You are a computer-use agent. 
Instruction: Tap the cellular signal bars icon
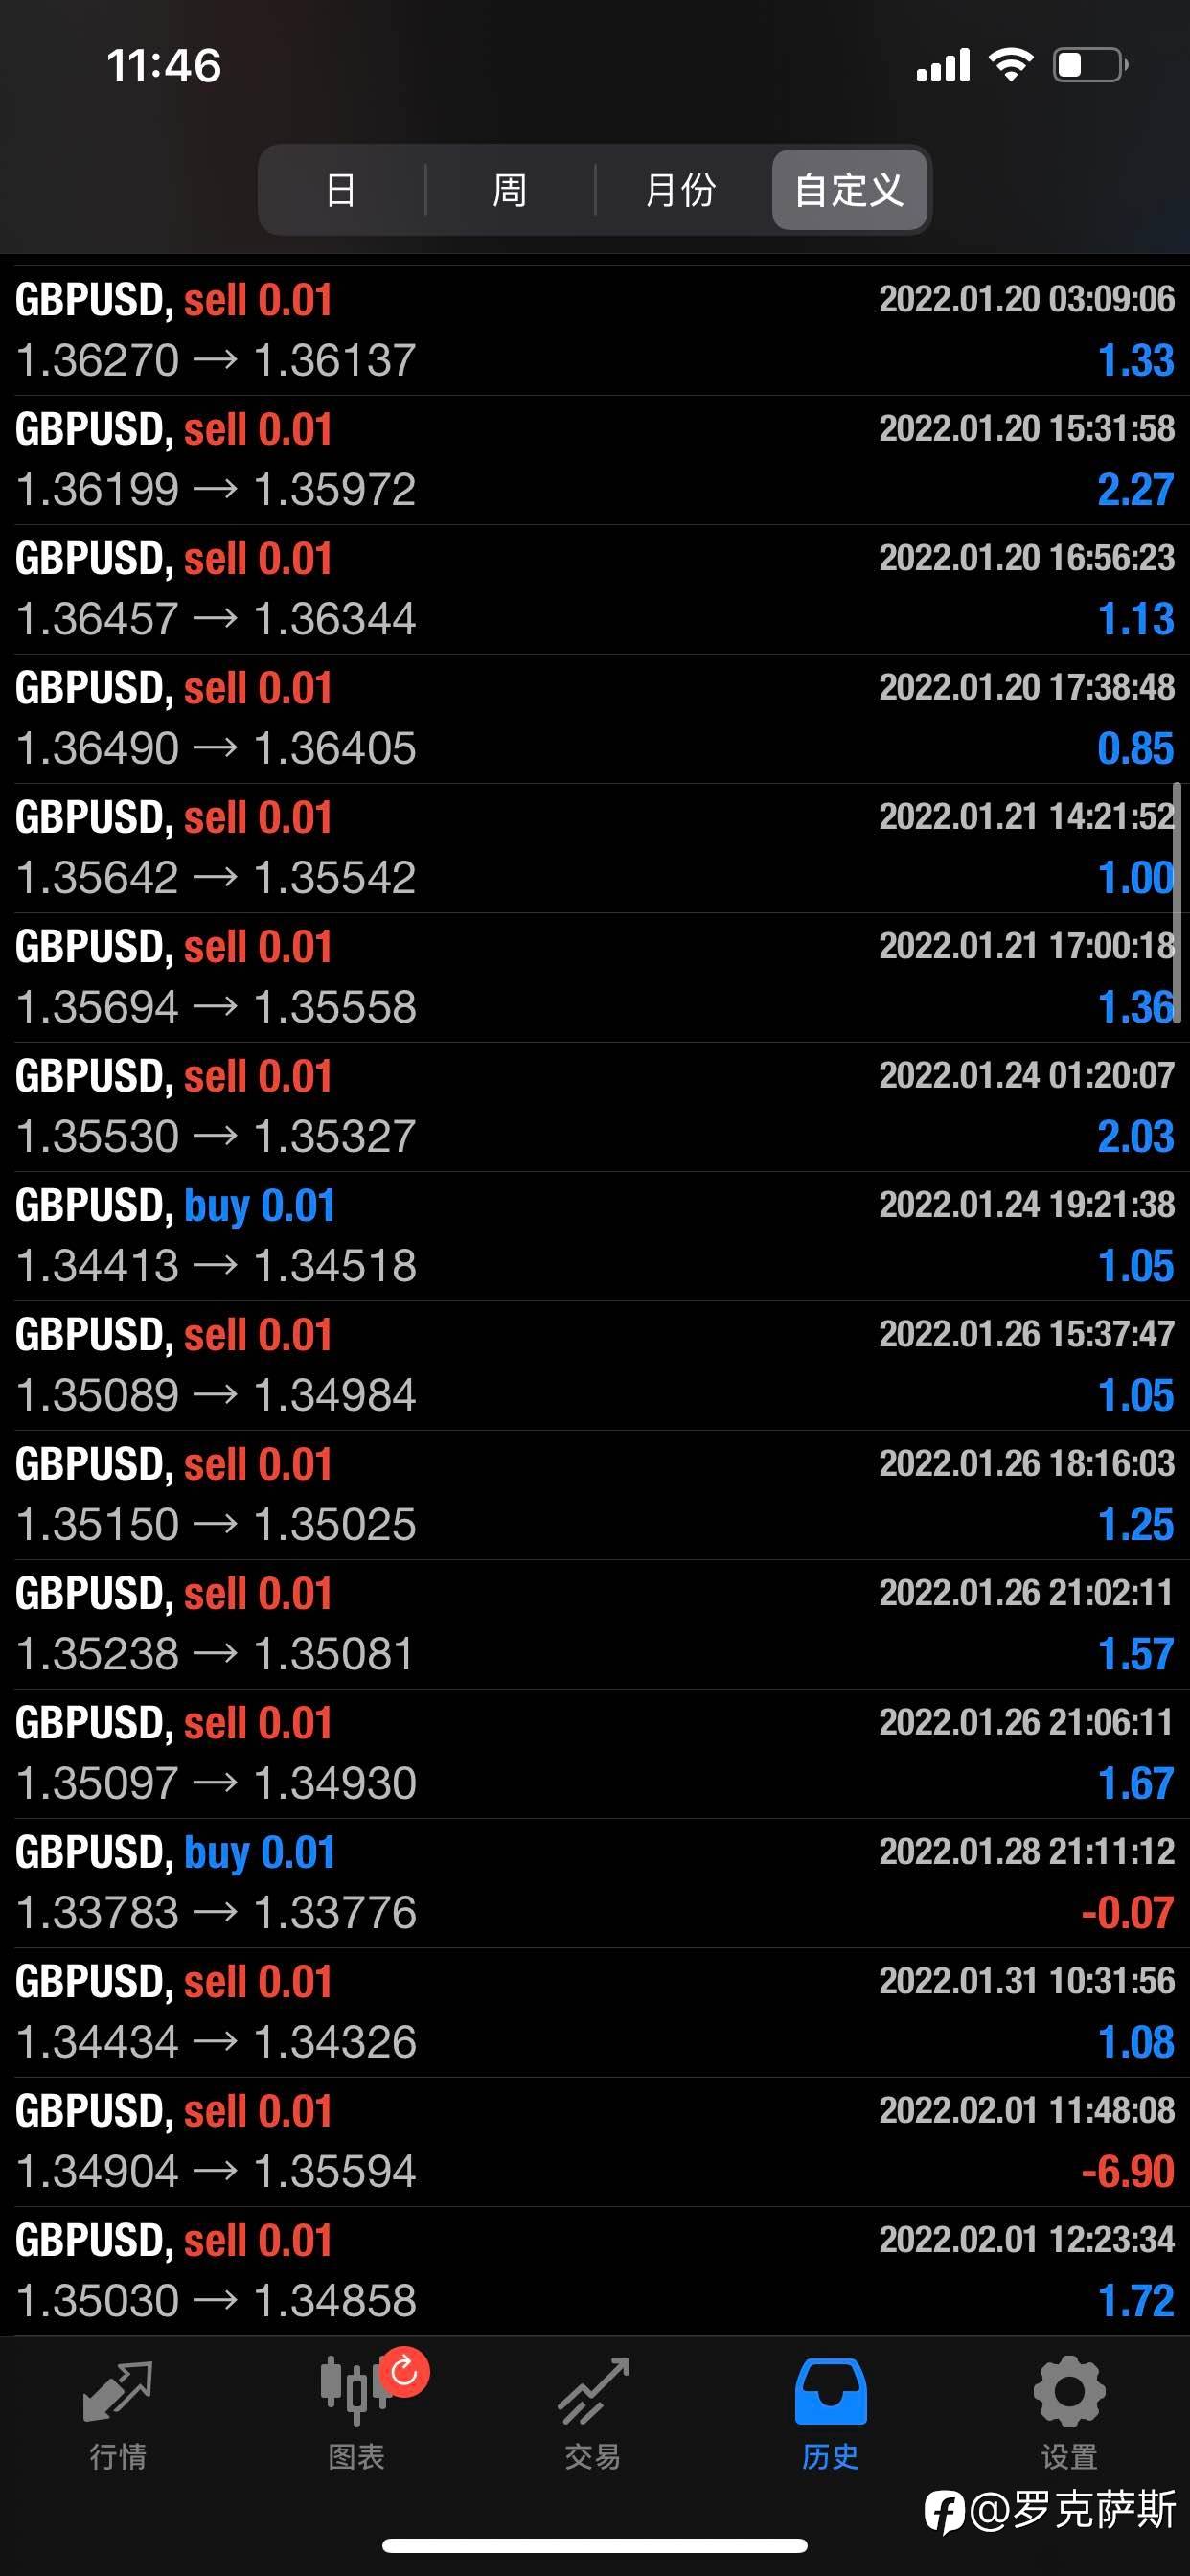coord(943,65)
